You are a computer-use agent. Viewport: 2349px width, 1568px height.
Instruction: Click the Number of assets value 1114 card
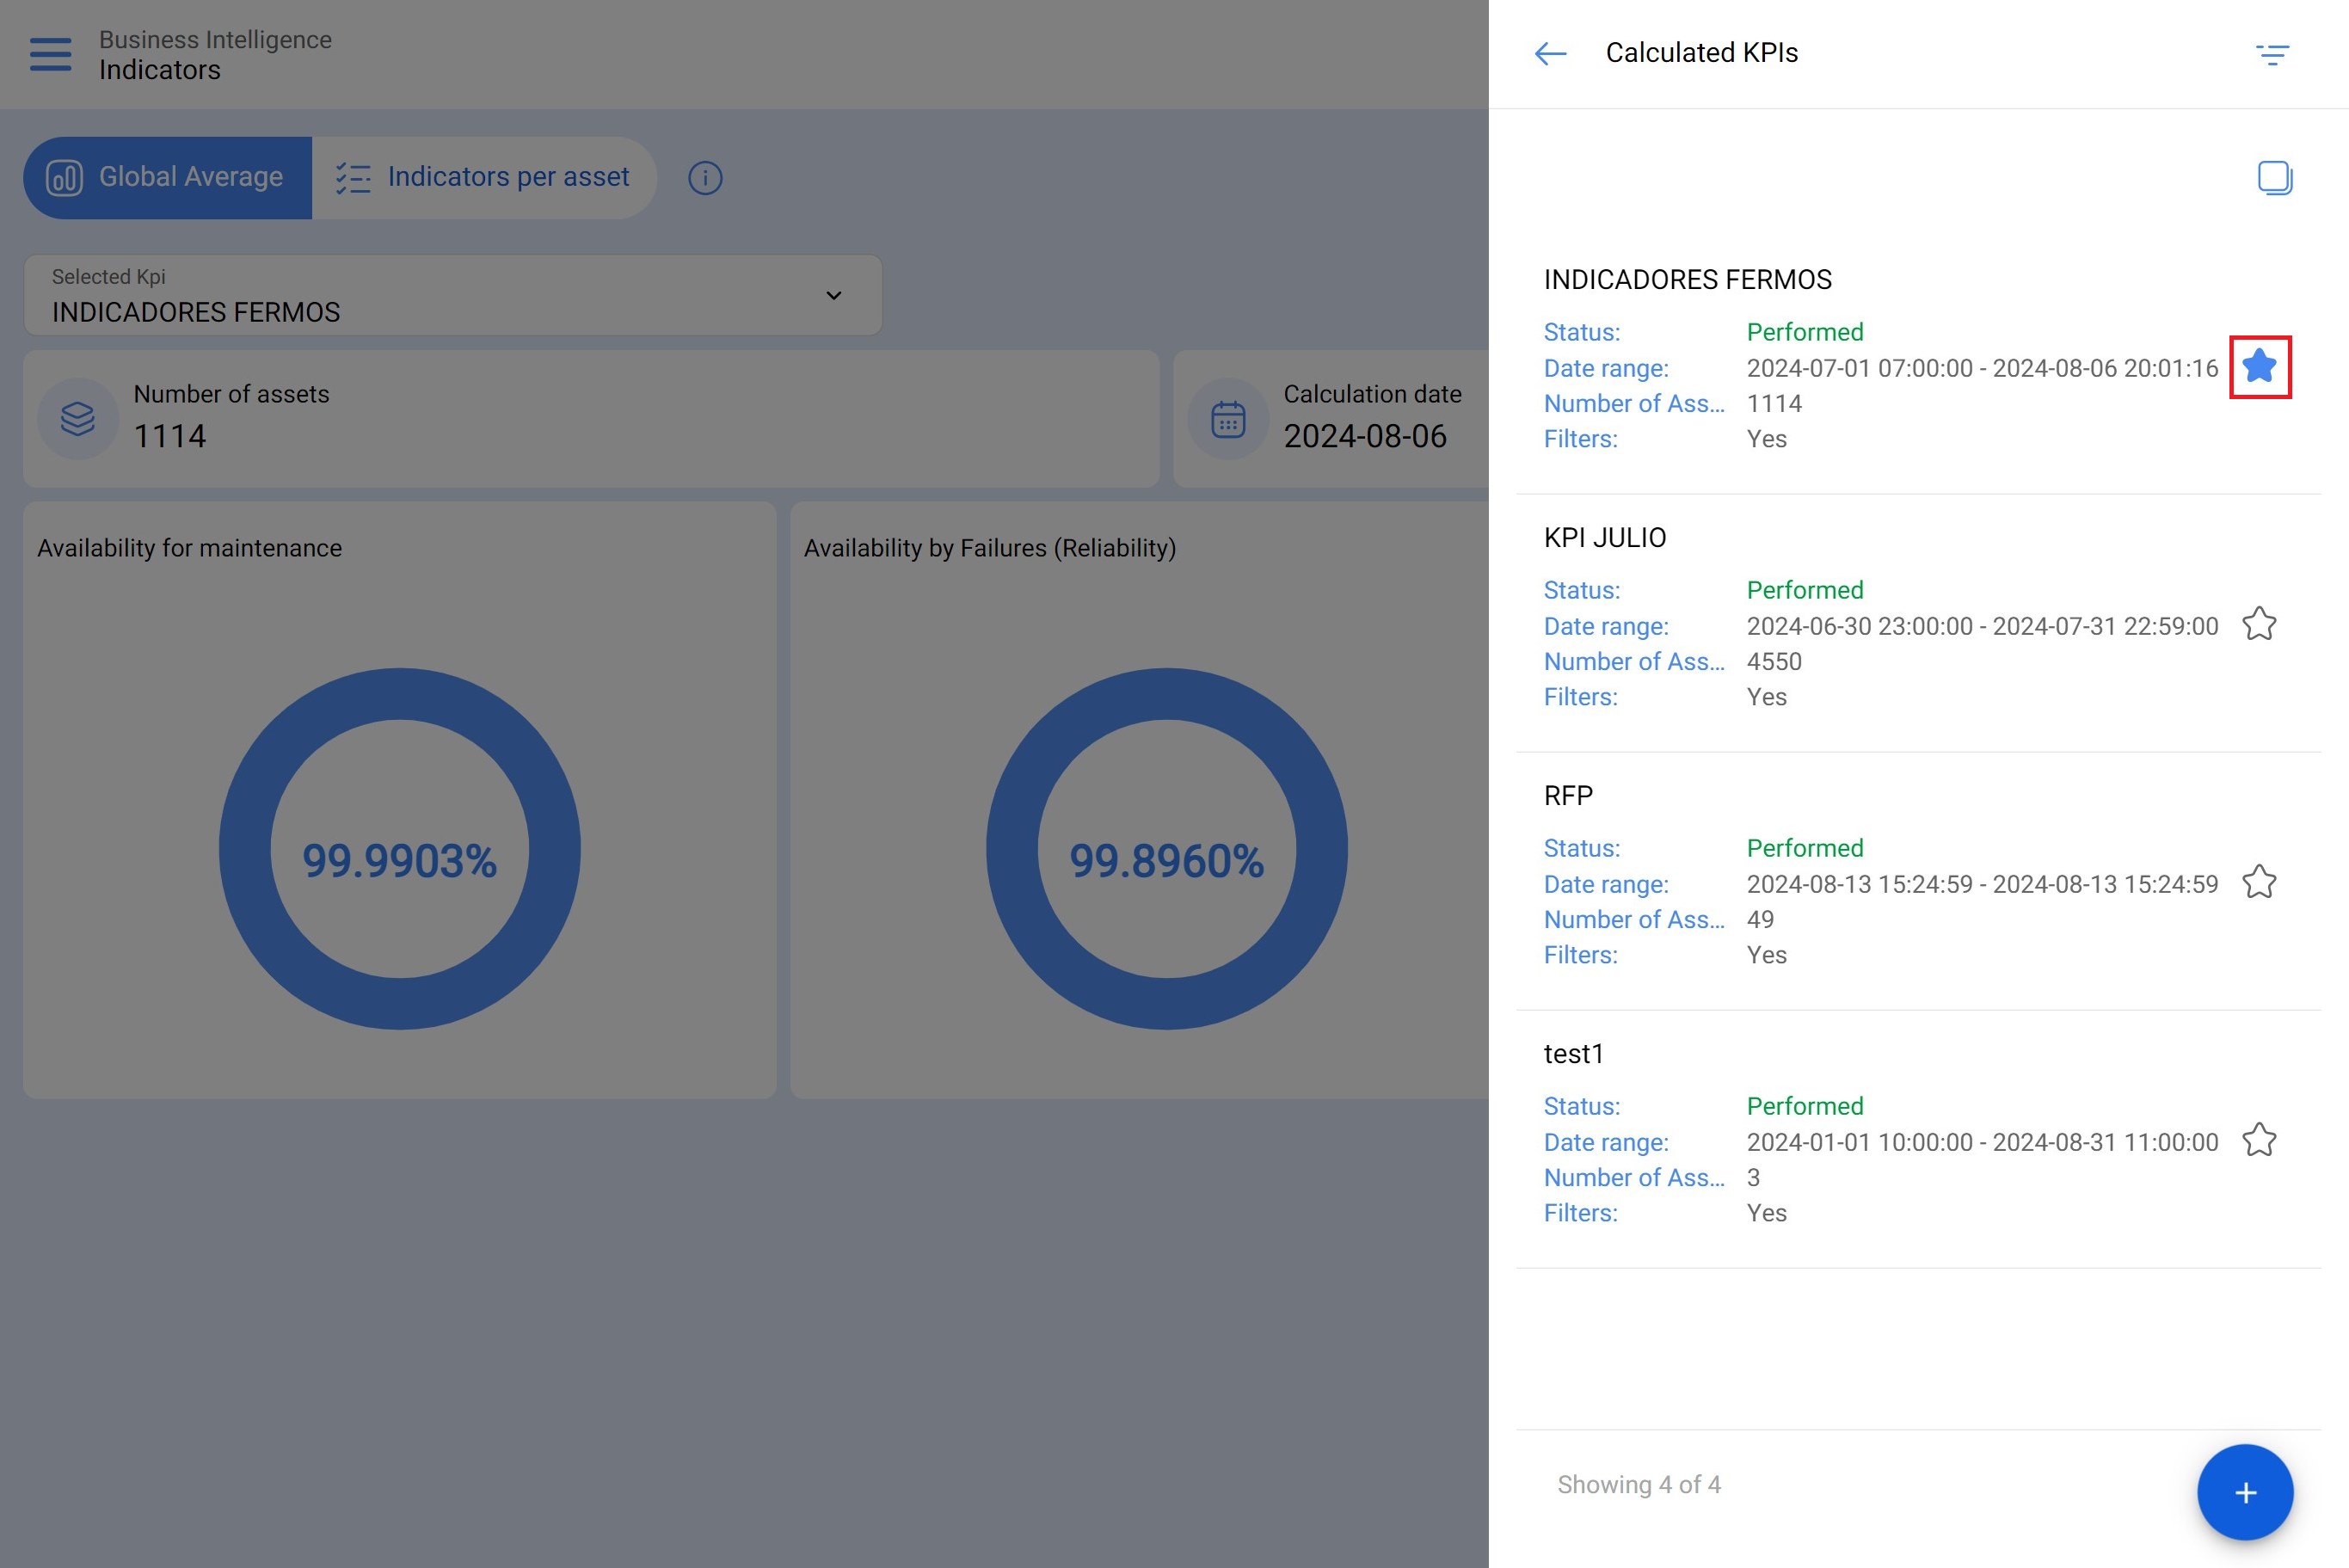[591, 419]
